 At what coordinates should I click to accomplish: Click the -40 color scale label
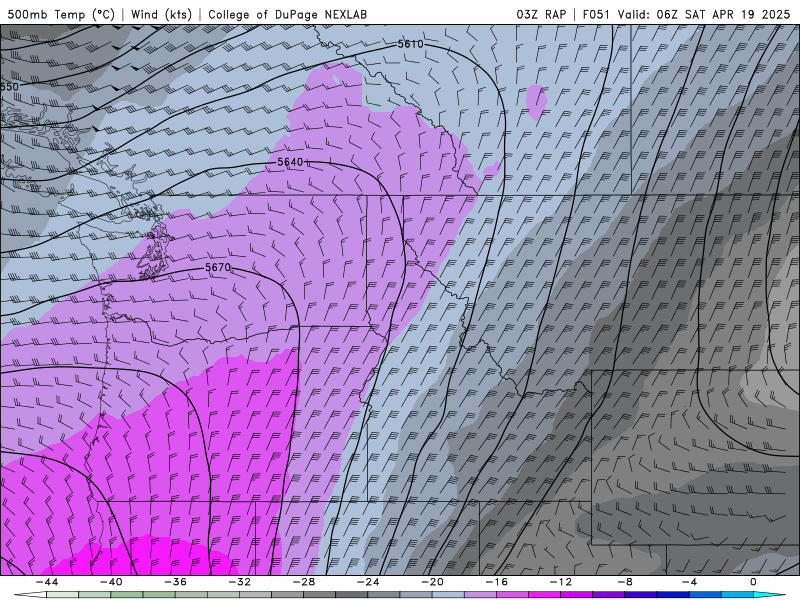pyautogui.click(x=111, y=582)
